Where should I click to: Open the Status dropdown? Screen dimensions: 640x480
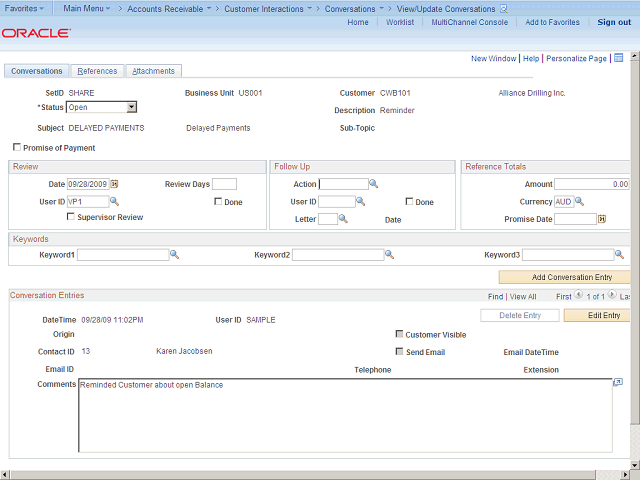[132, 107]
